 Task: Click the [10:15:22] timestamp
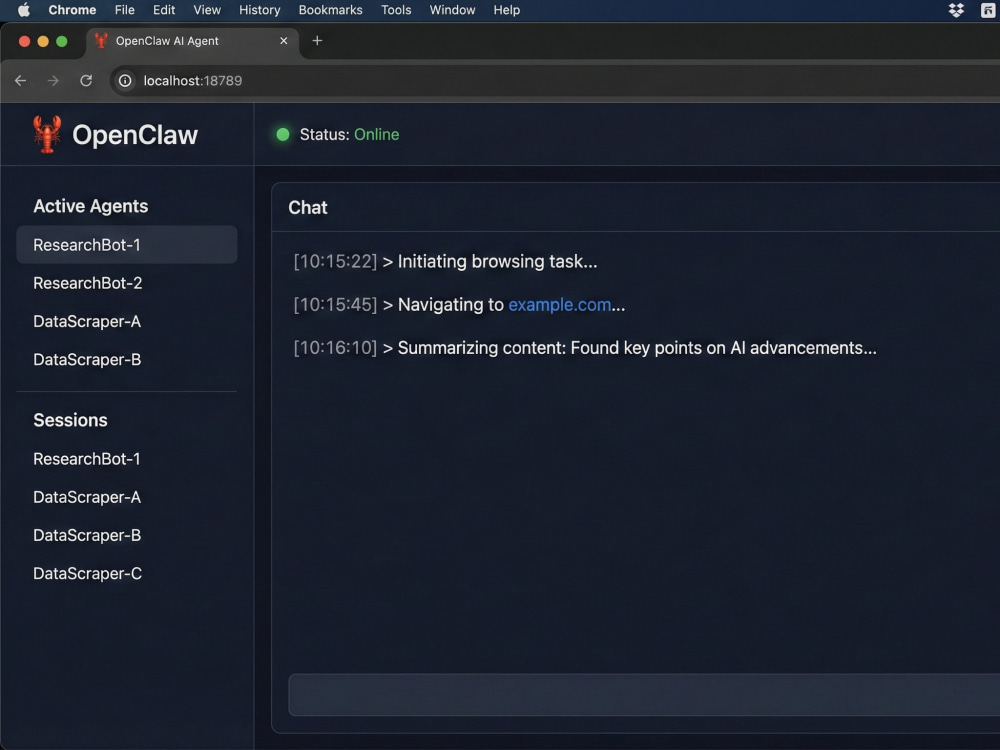(335, 261)
